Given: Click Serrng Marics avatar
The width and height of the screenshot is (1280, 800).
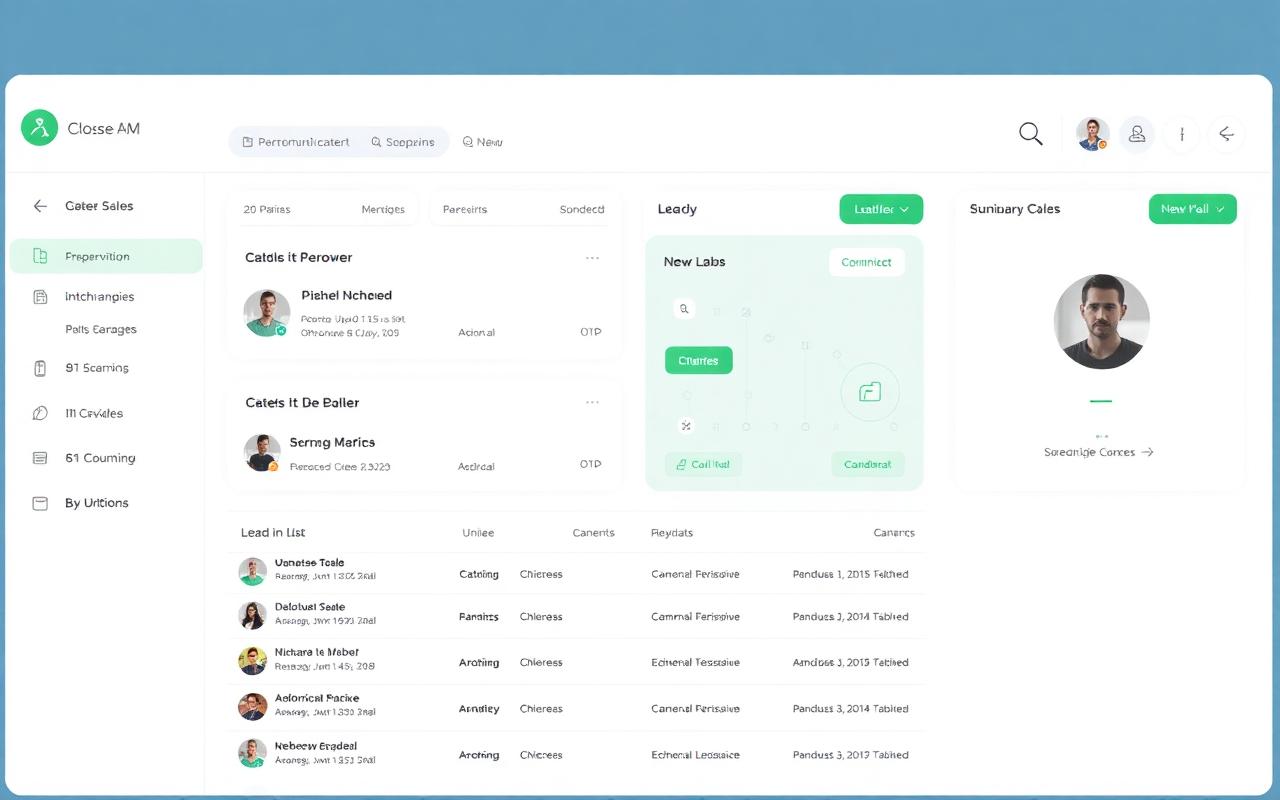Looking at the screenshot, I should coord(262,453).
